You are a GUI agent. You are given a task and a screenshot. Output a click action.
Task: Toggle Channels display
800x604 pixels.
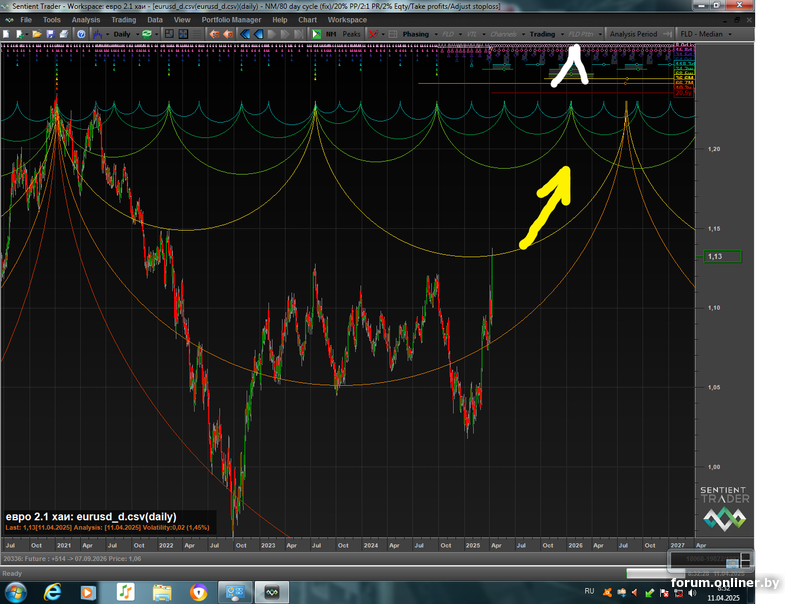pyautogui.click(x=503, y=34)
